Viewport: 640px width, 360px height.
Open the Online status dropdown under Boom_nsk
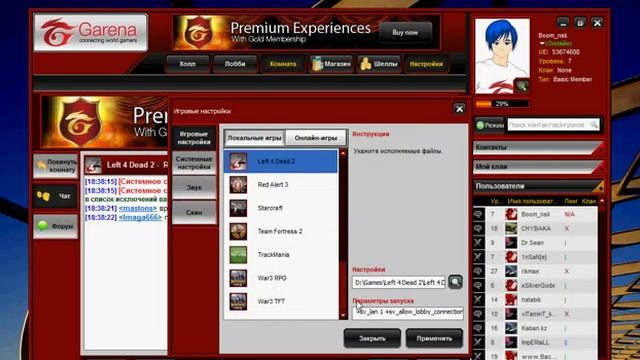pos(556,43)
